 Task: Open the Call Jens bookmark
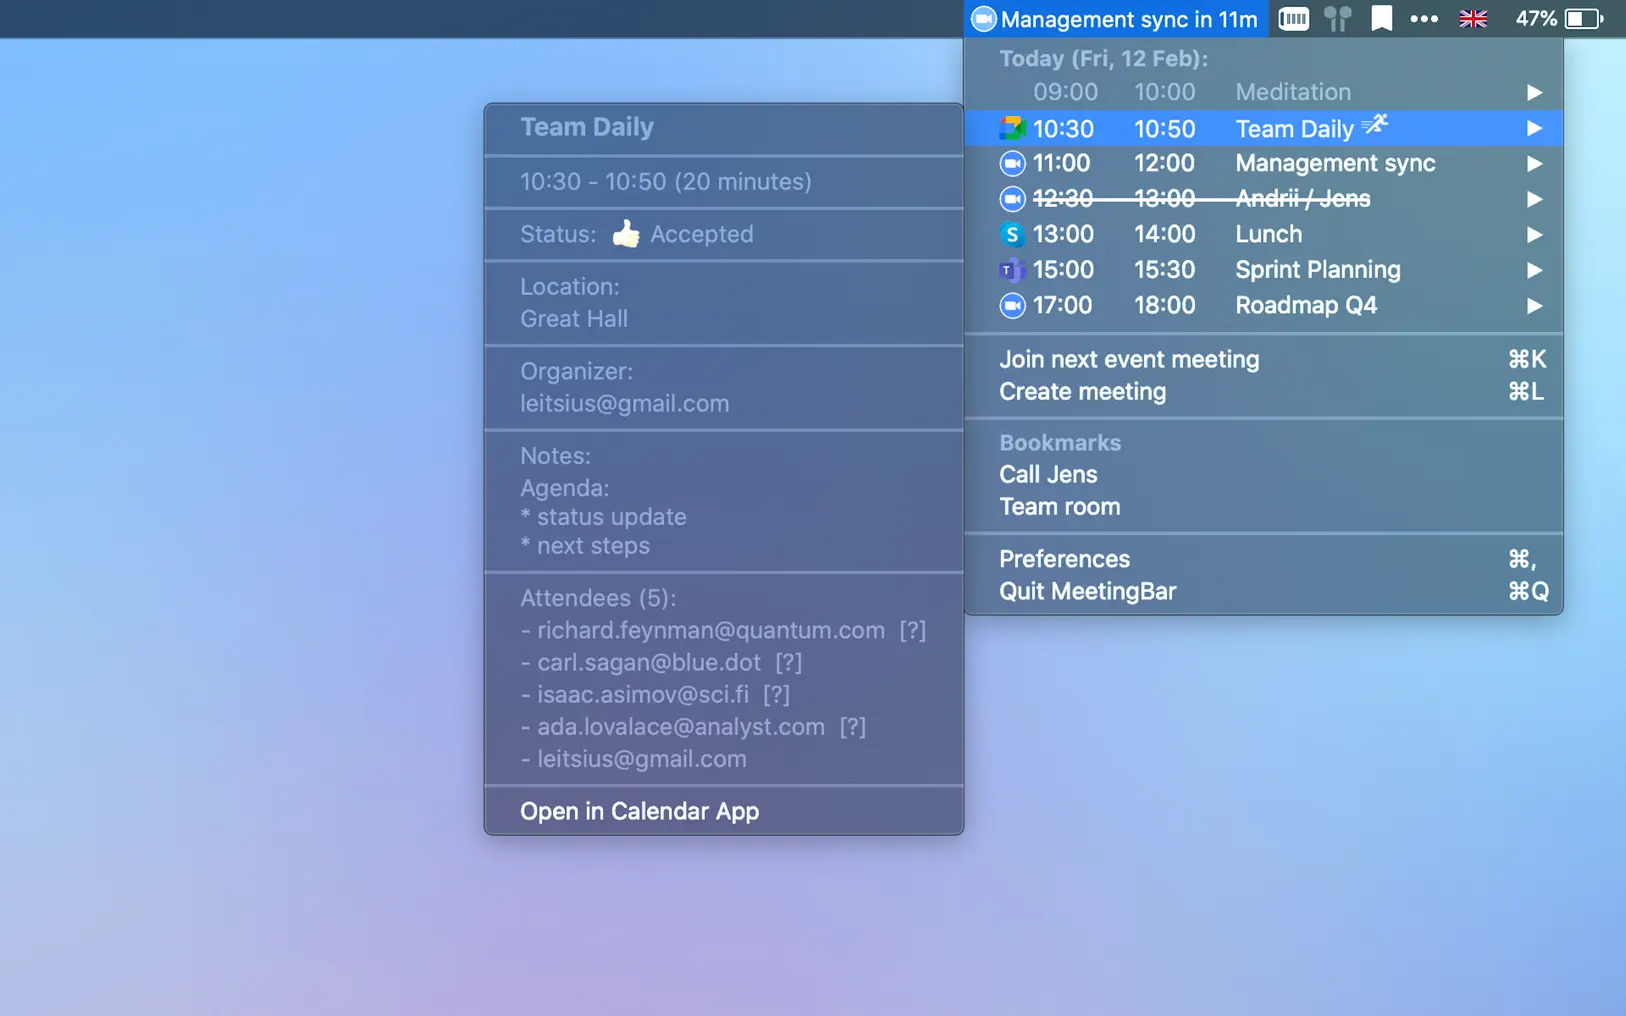click(1048, 474)
